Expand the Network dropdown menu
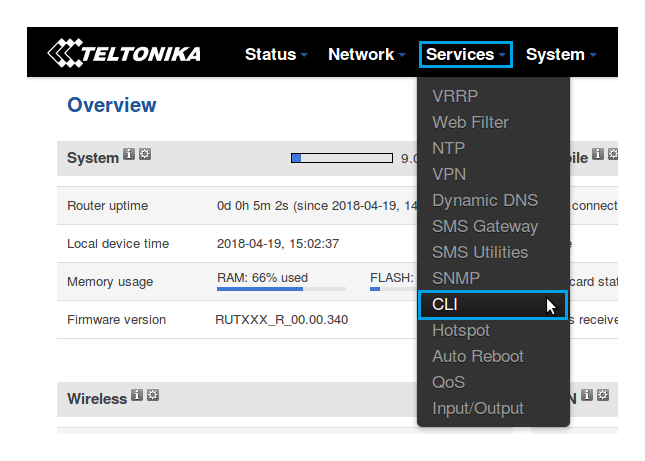Viewport: 645px width, 461px height. 366,54
